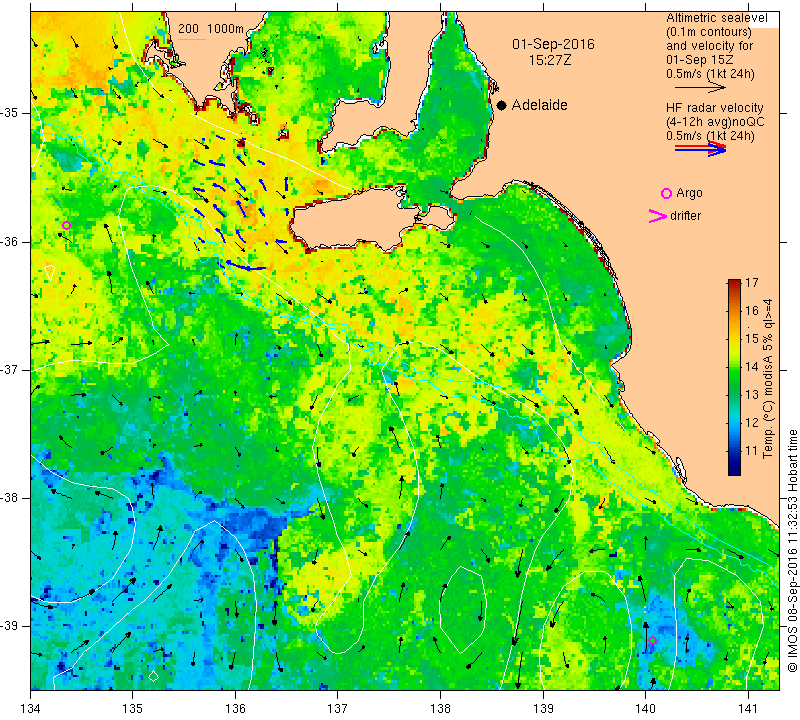800x720 pixels.
Task: Click longitude axis label 137
Action: point(338,709)
